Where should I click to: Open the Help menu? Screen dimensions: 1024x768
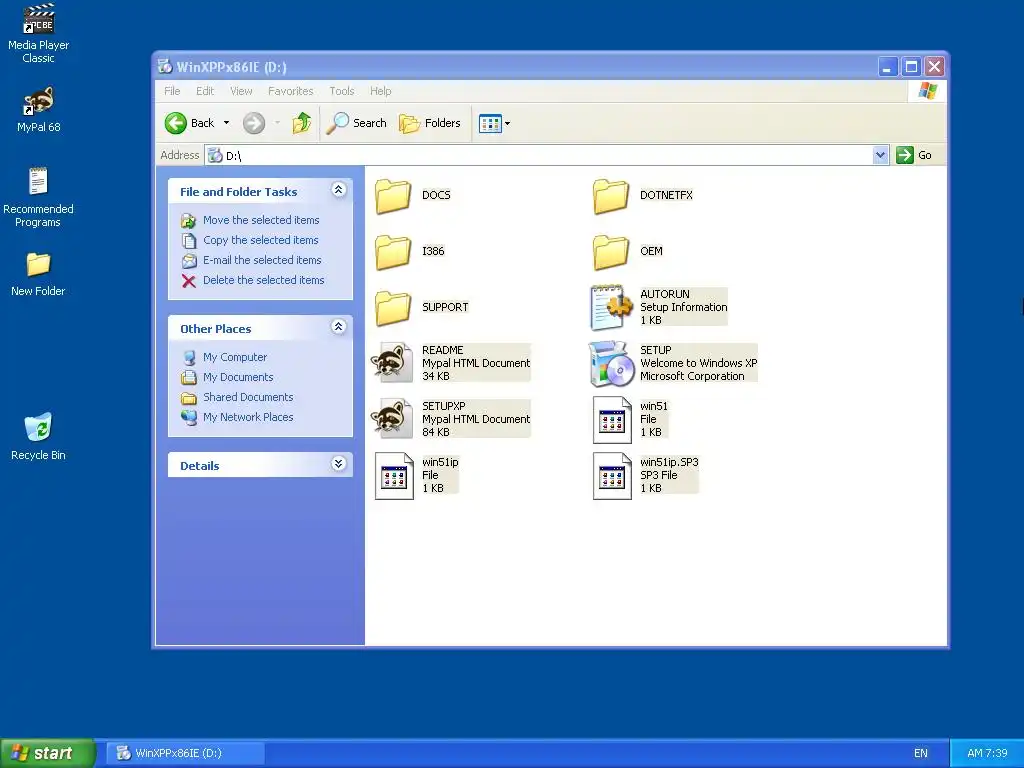(381, 91)
